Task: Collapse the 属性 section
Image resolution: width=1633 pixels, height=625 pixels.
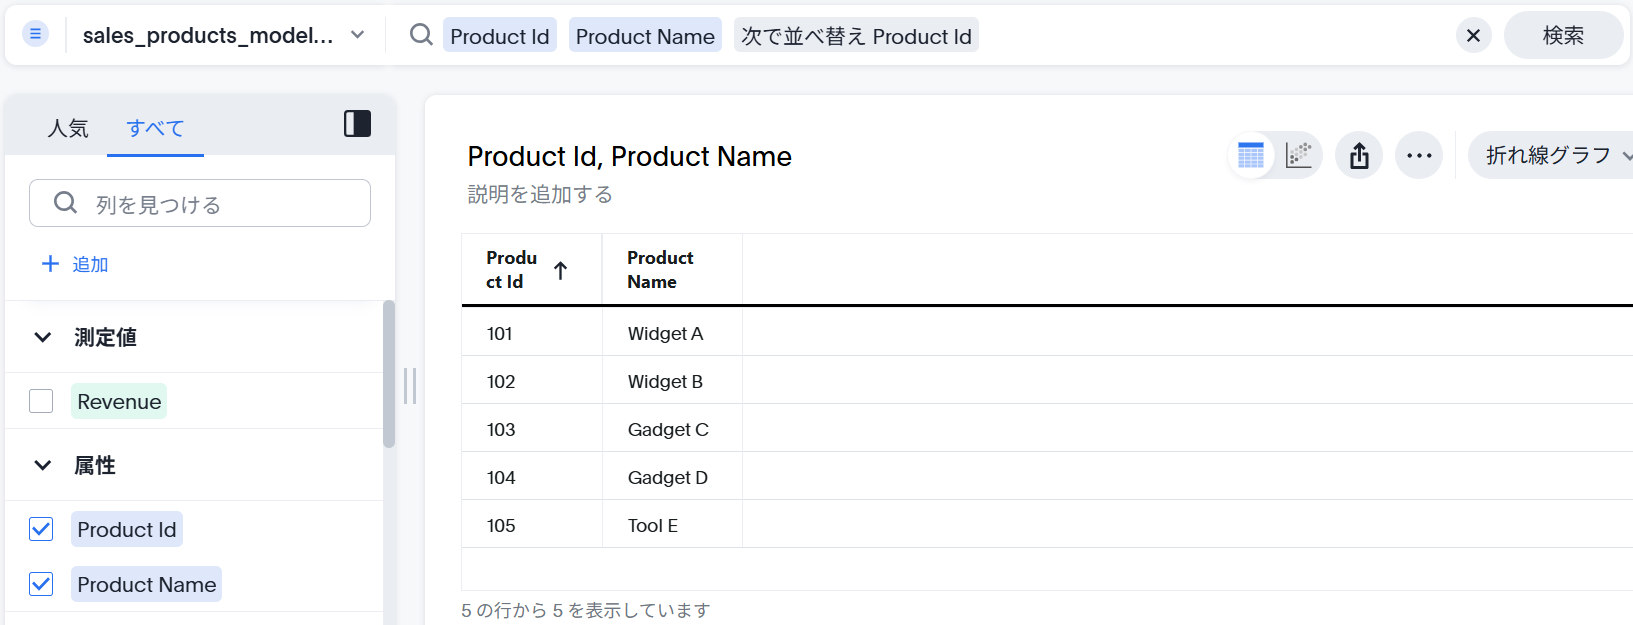Action: point(42,465)
